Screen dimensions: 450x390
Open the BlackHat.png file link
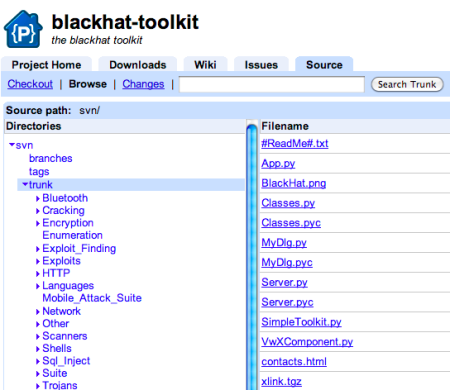(x=293, y=183)
